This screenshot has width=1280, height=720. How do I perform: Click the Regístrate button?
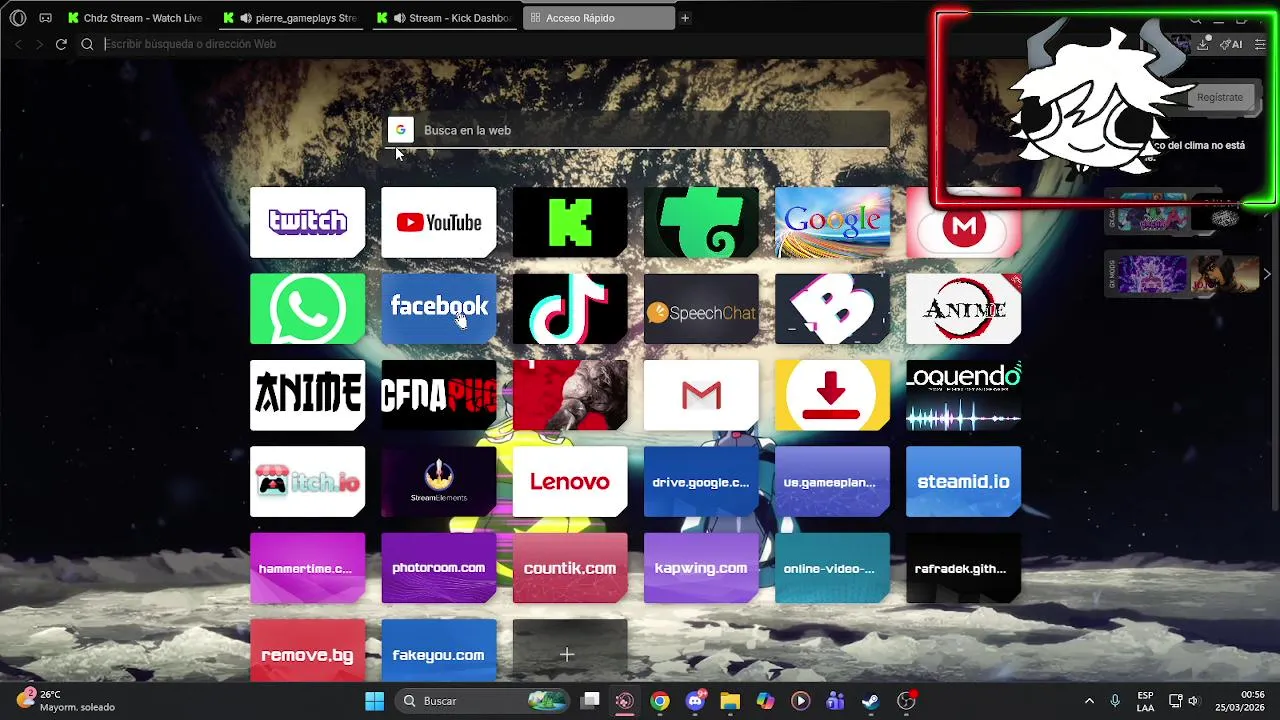coord(1220,97)
